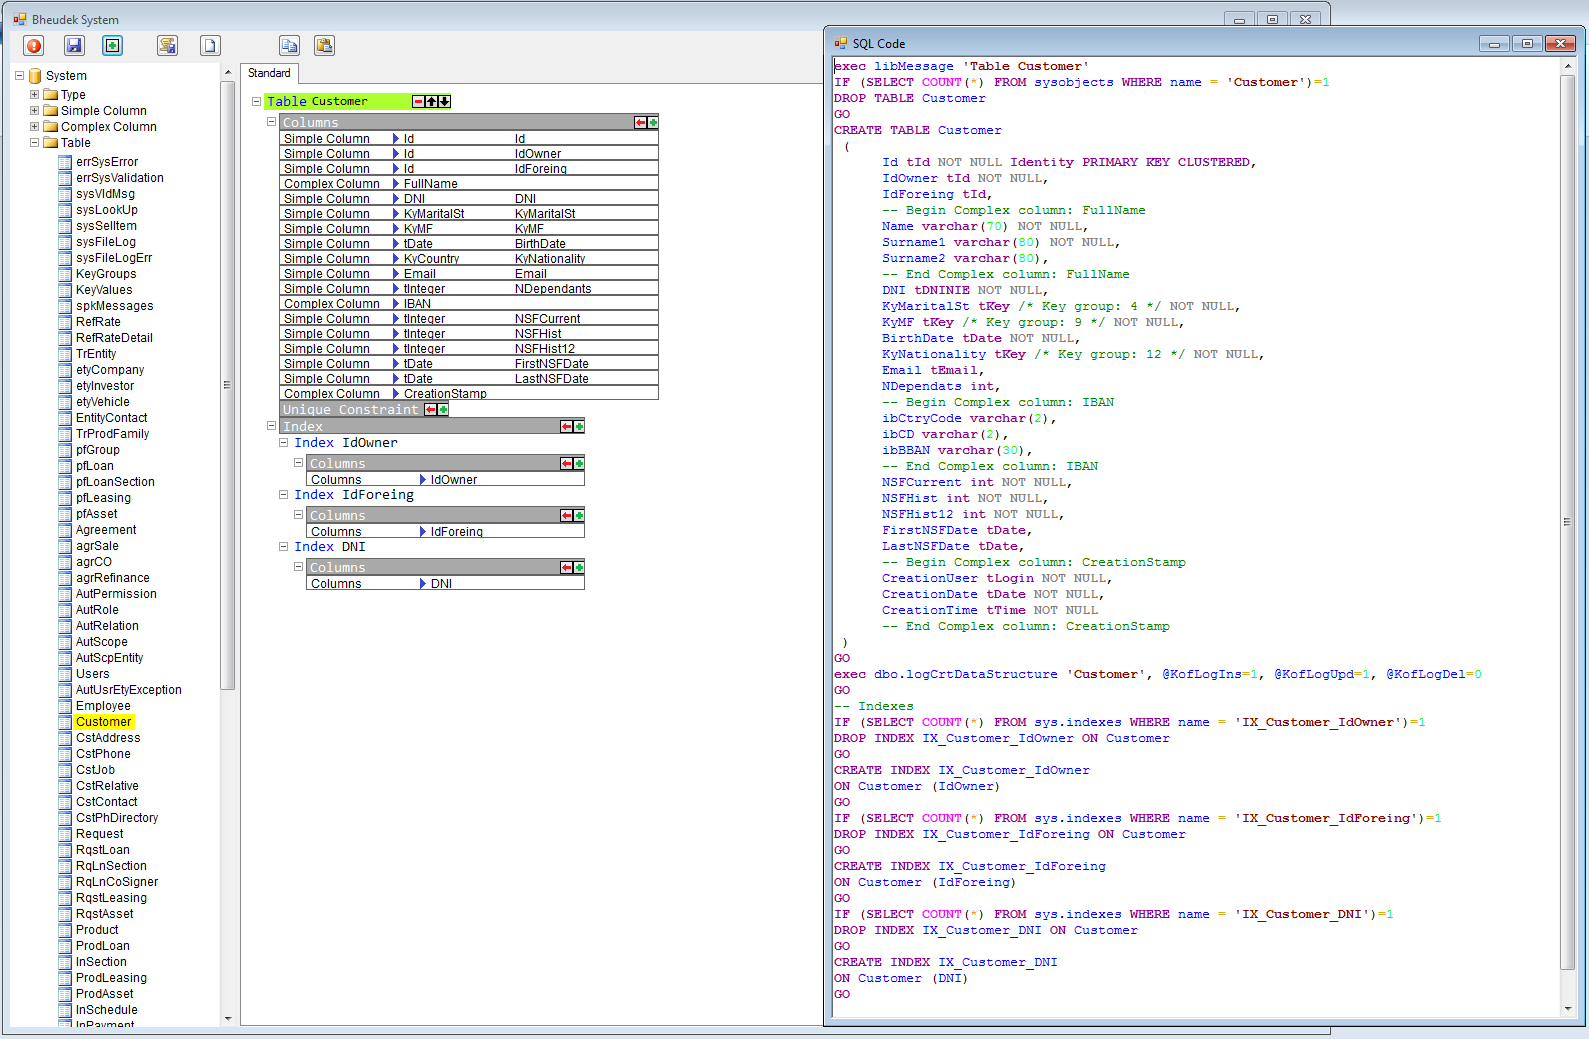Select the Employee table in tree
Image resolution: width=1589 pixels, height=1039 pixels.
(103, 706)
